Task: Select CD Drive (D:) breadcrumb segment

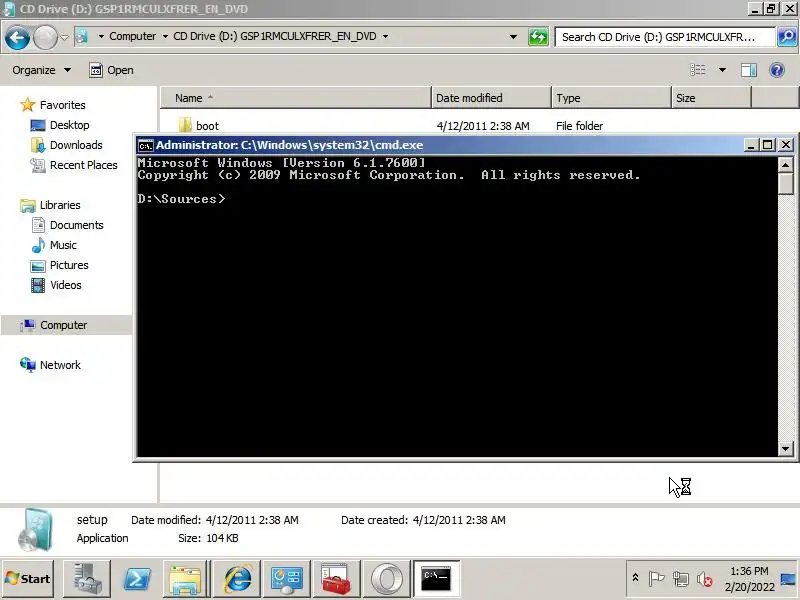Action: tap(275, 36)
